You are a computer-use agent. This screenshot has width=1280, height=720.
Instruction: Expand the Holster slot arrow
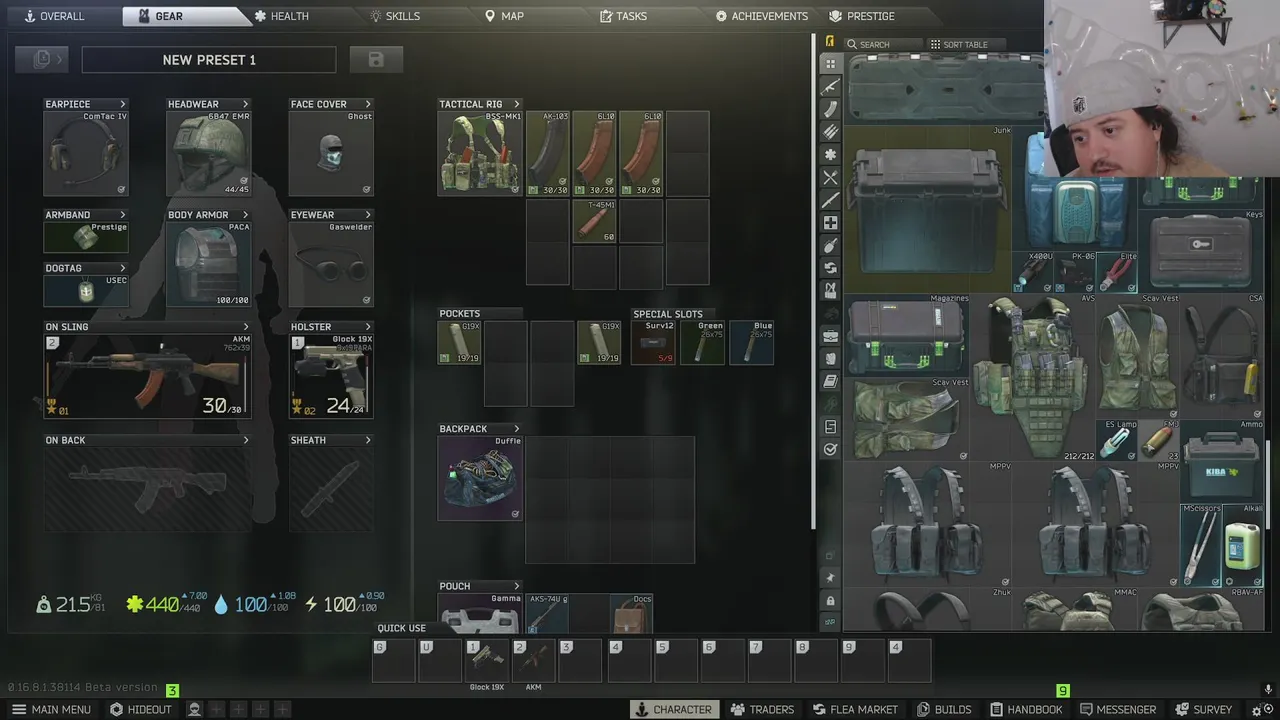[x=368, y=327]
